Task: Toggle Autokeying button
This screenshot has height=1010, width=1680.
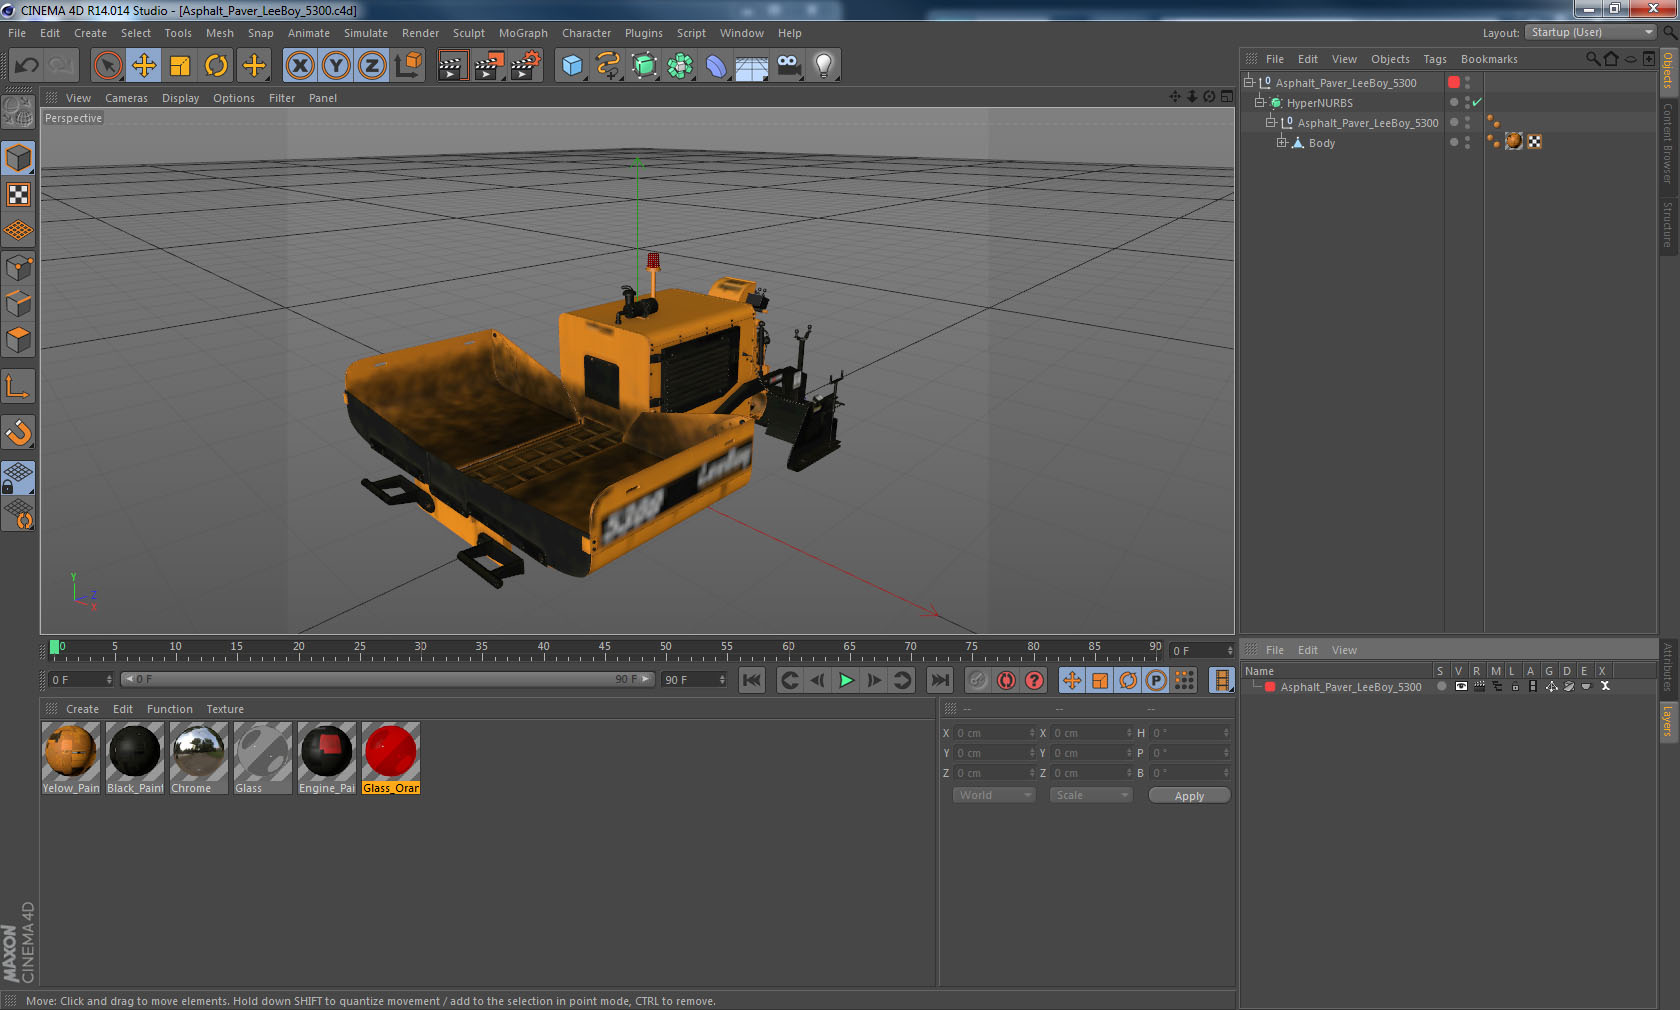Action: pyautogui.click(x=1006, y=680)
